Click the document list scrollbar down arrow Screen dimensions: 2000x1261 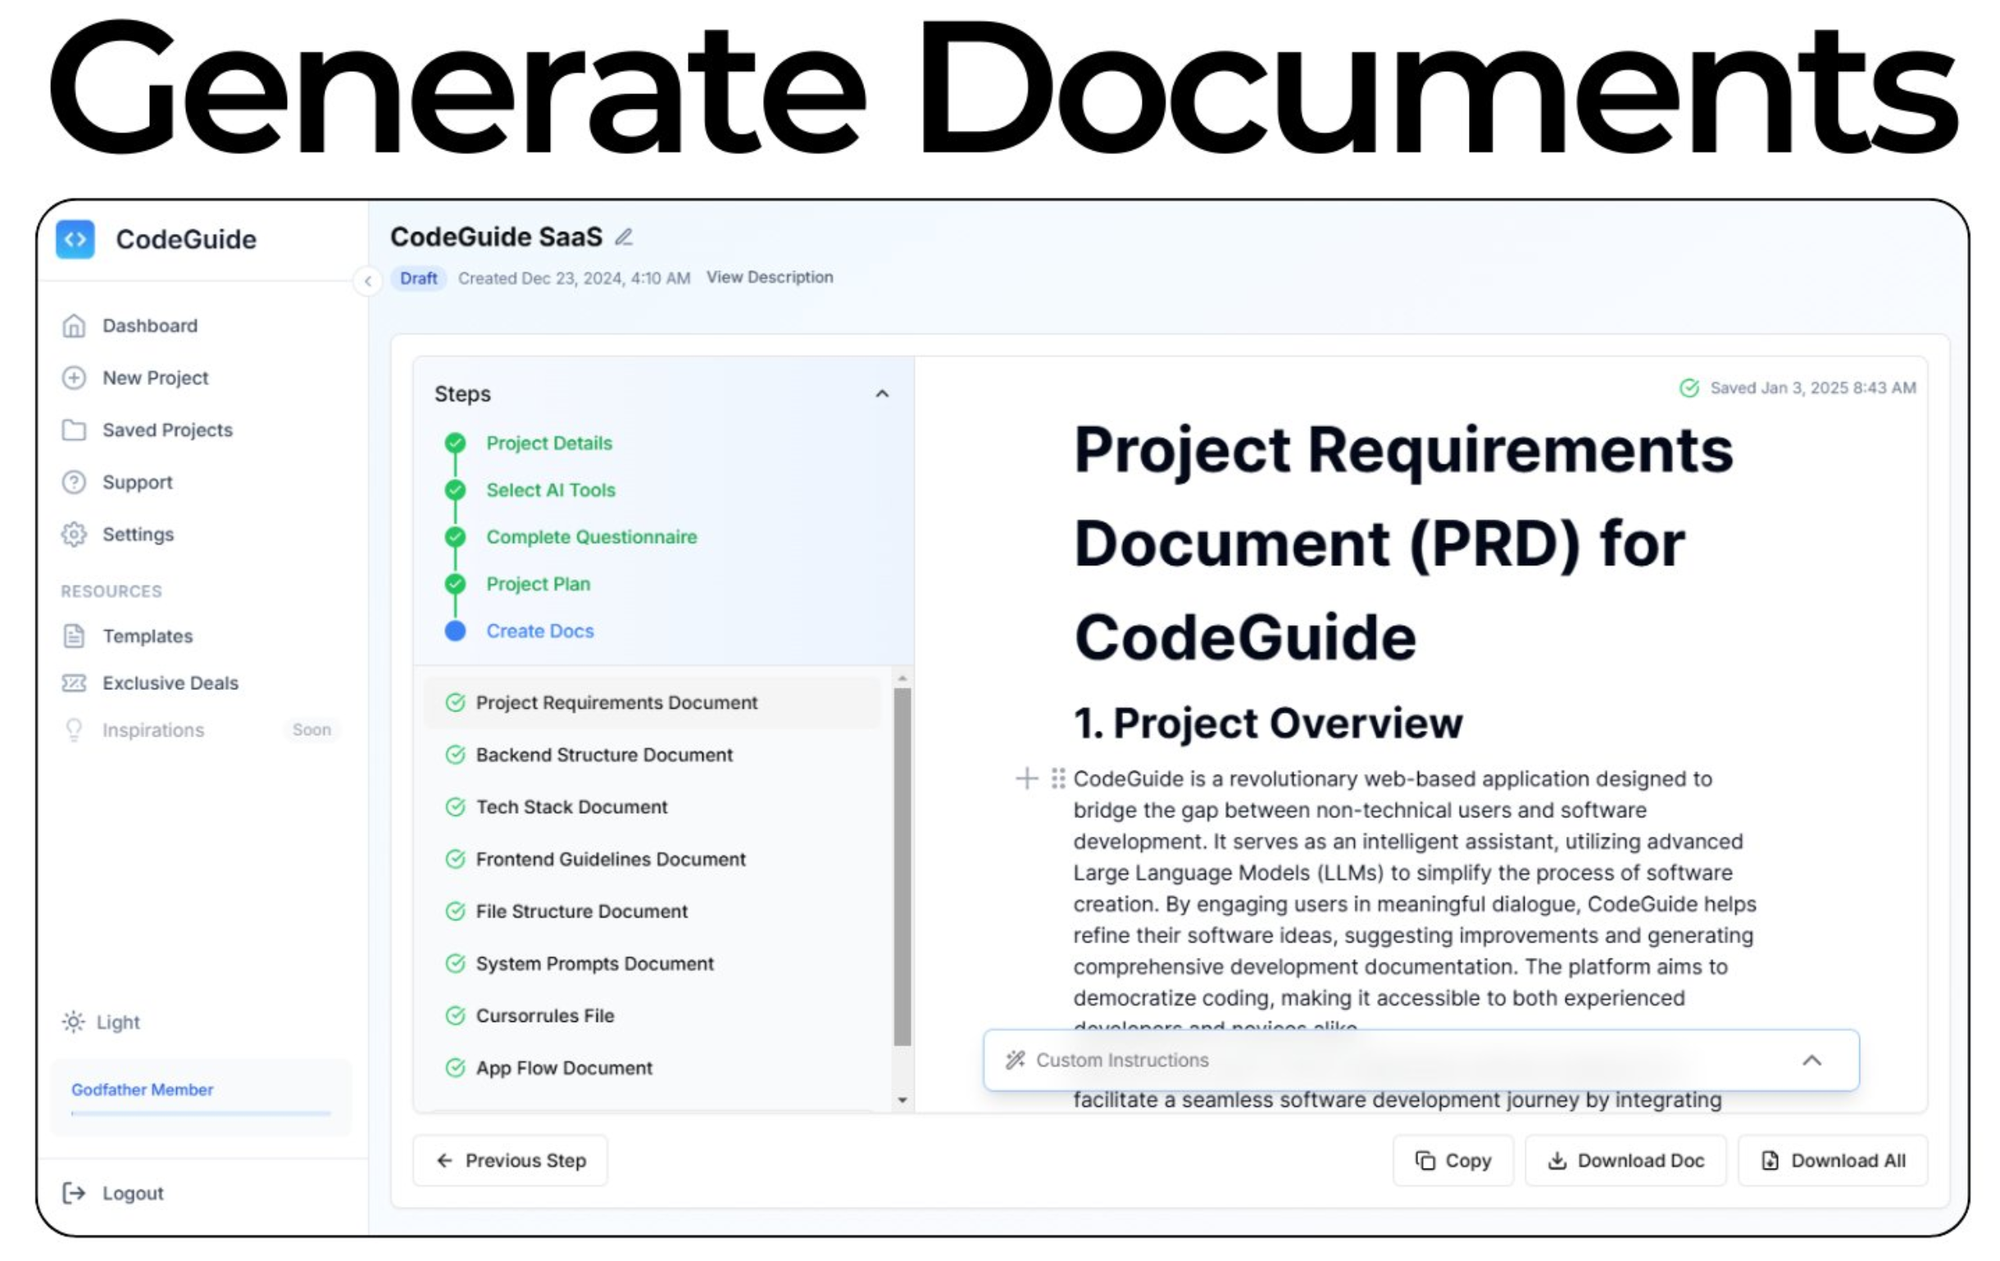click(x=902, y=1100)
